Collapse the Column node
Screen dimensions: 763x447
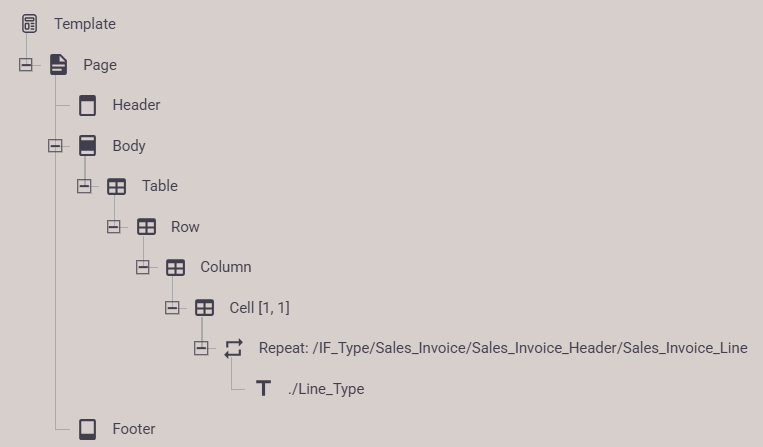click(x=143, y=267)
